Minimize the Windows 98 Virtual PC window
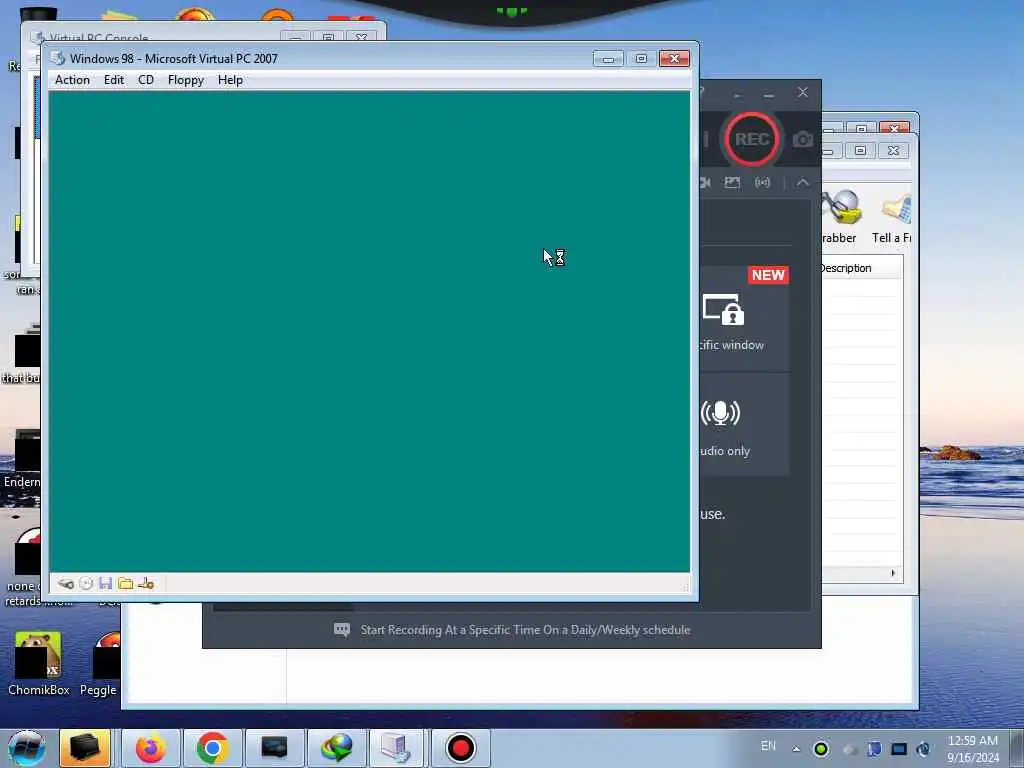1024x768 pixels. [x=608, y=59]
